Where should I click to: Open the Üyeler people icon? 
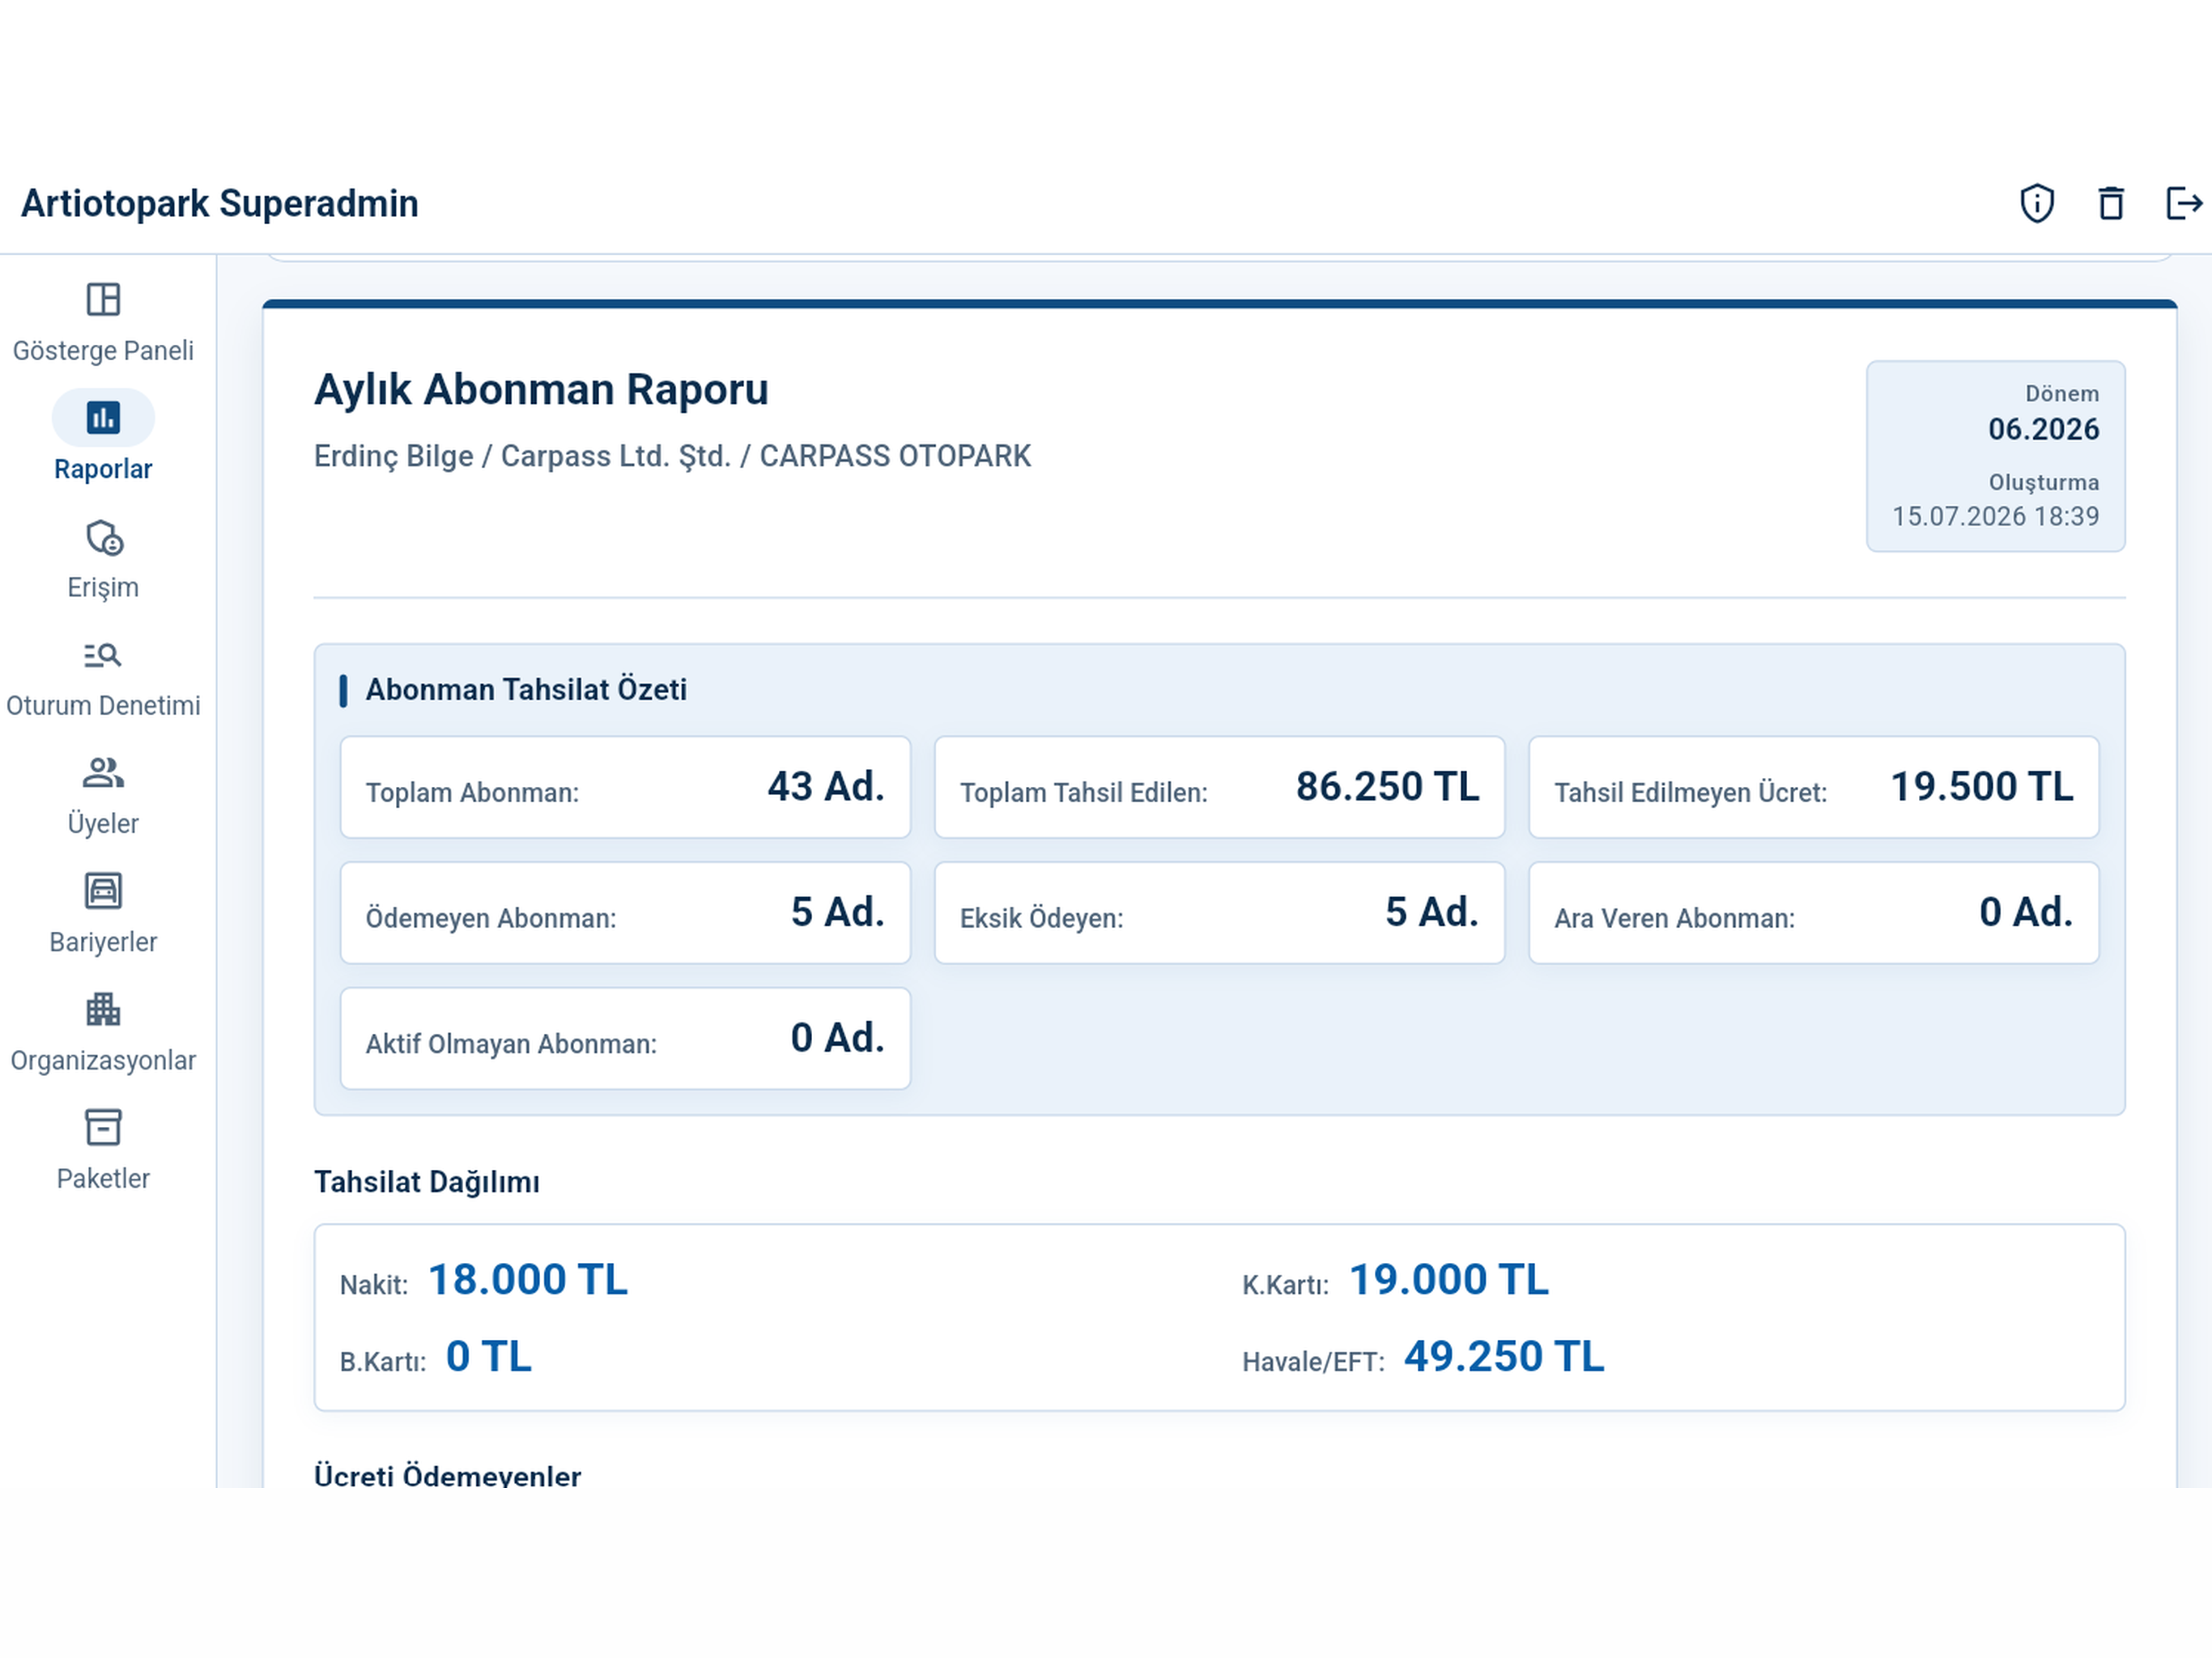[103, 773]
